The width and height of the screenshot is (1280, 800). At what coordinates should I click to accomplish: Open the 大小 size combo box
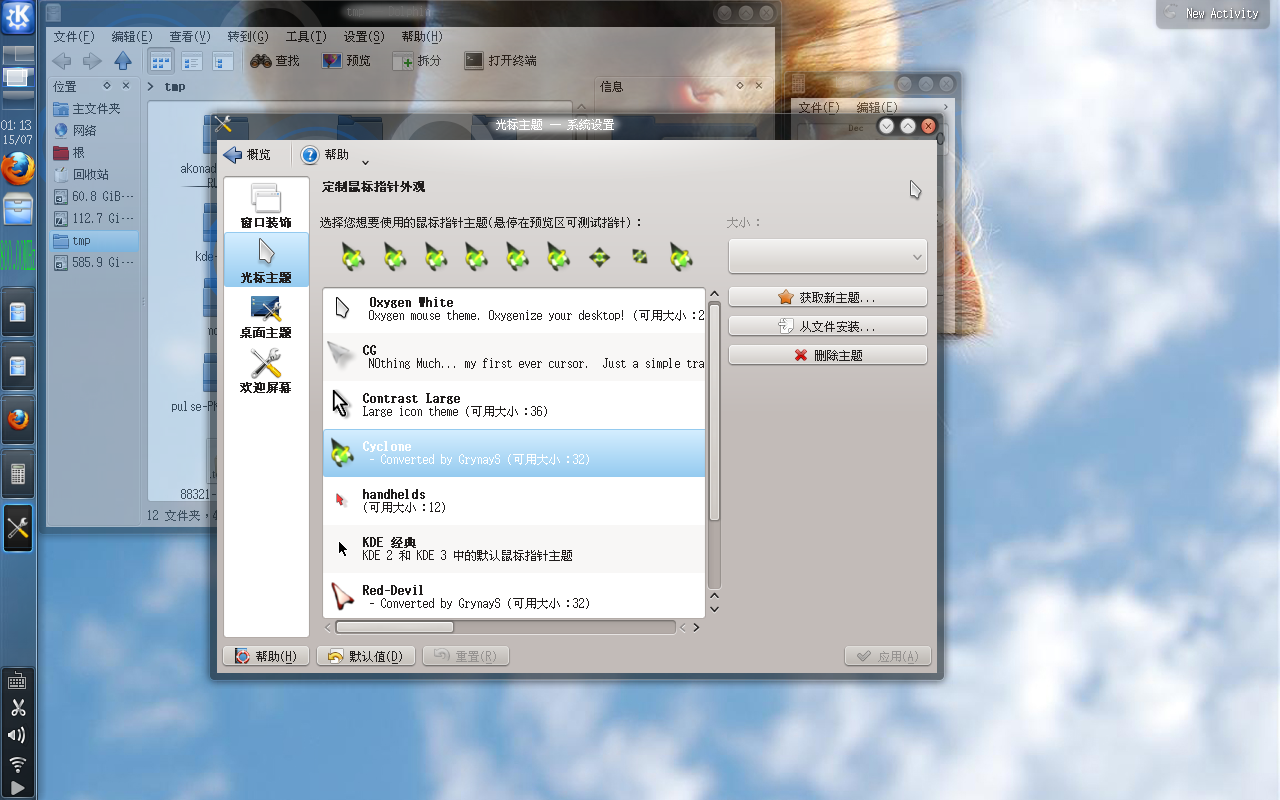tap(828, 257)
